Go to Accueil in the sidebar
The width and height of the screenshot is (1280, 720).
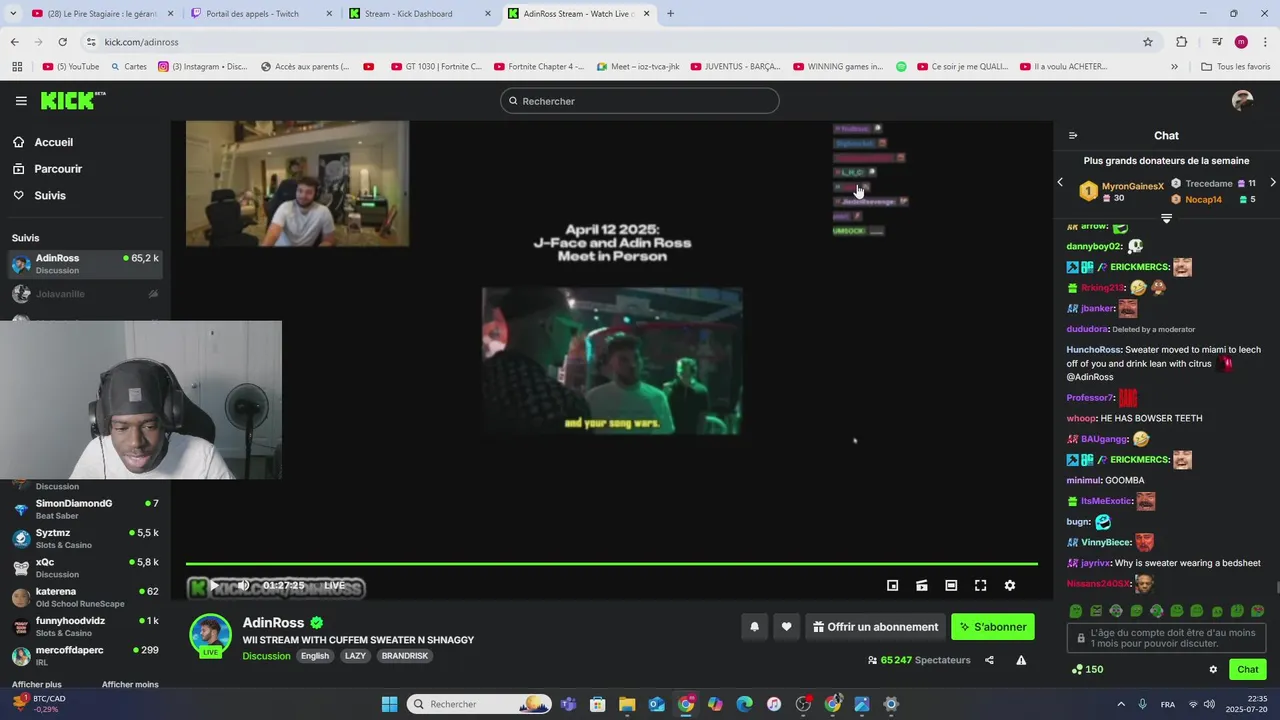coord(53,142)
